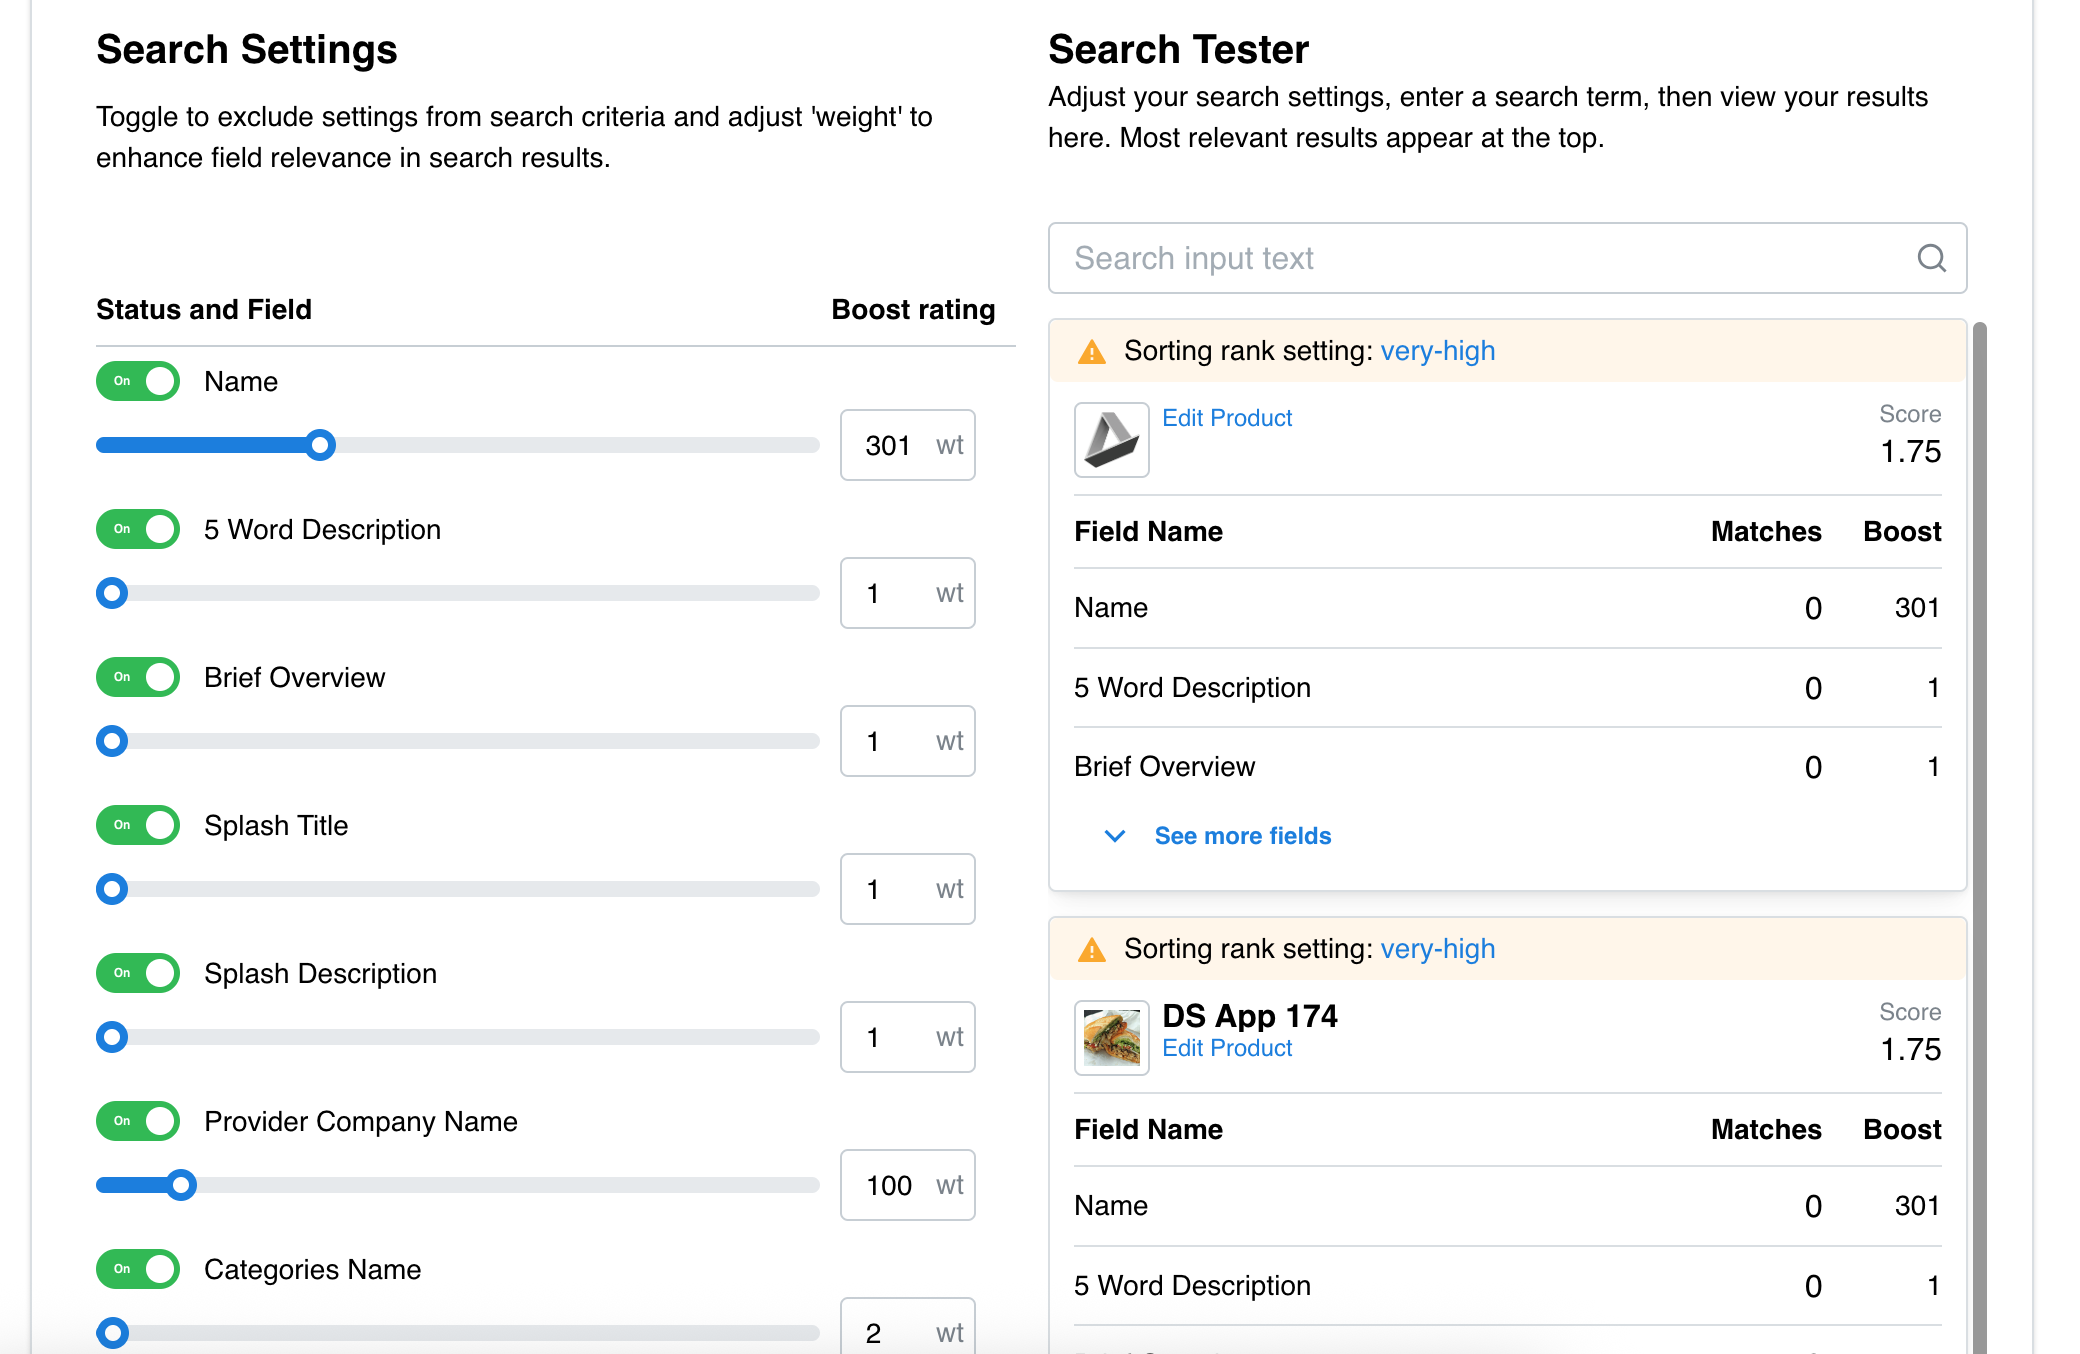Click the search magnifier icon

coord(1931,258)
